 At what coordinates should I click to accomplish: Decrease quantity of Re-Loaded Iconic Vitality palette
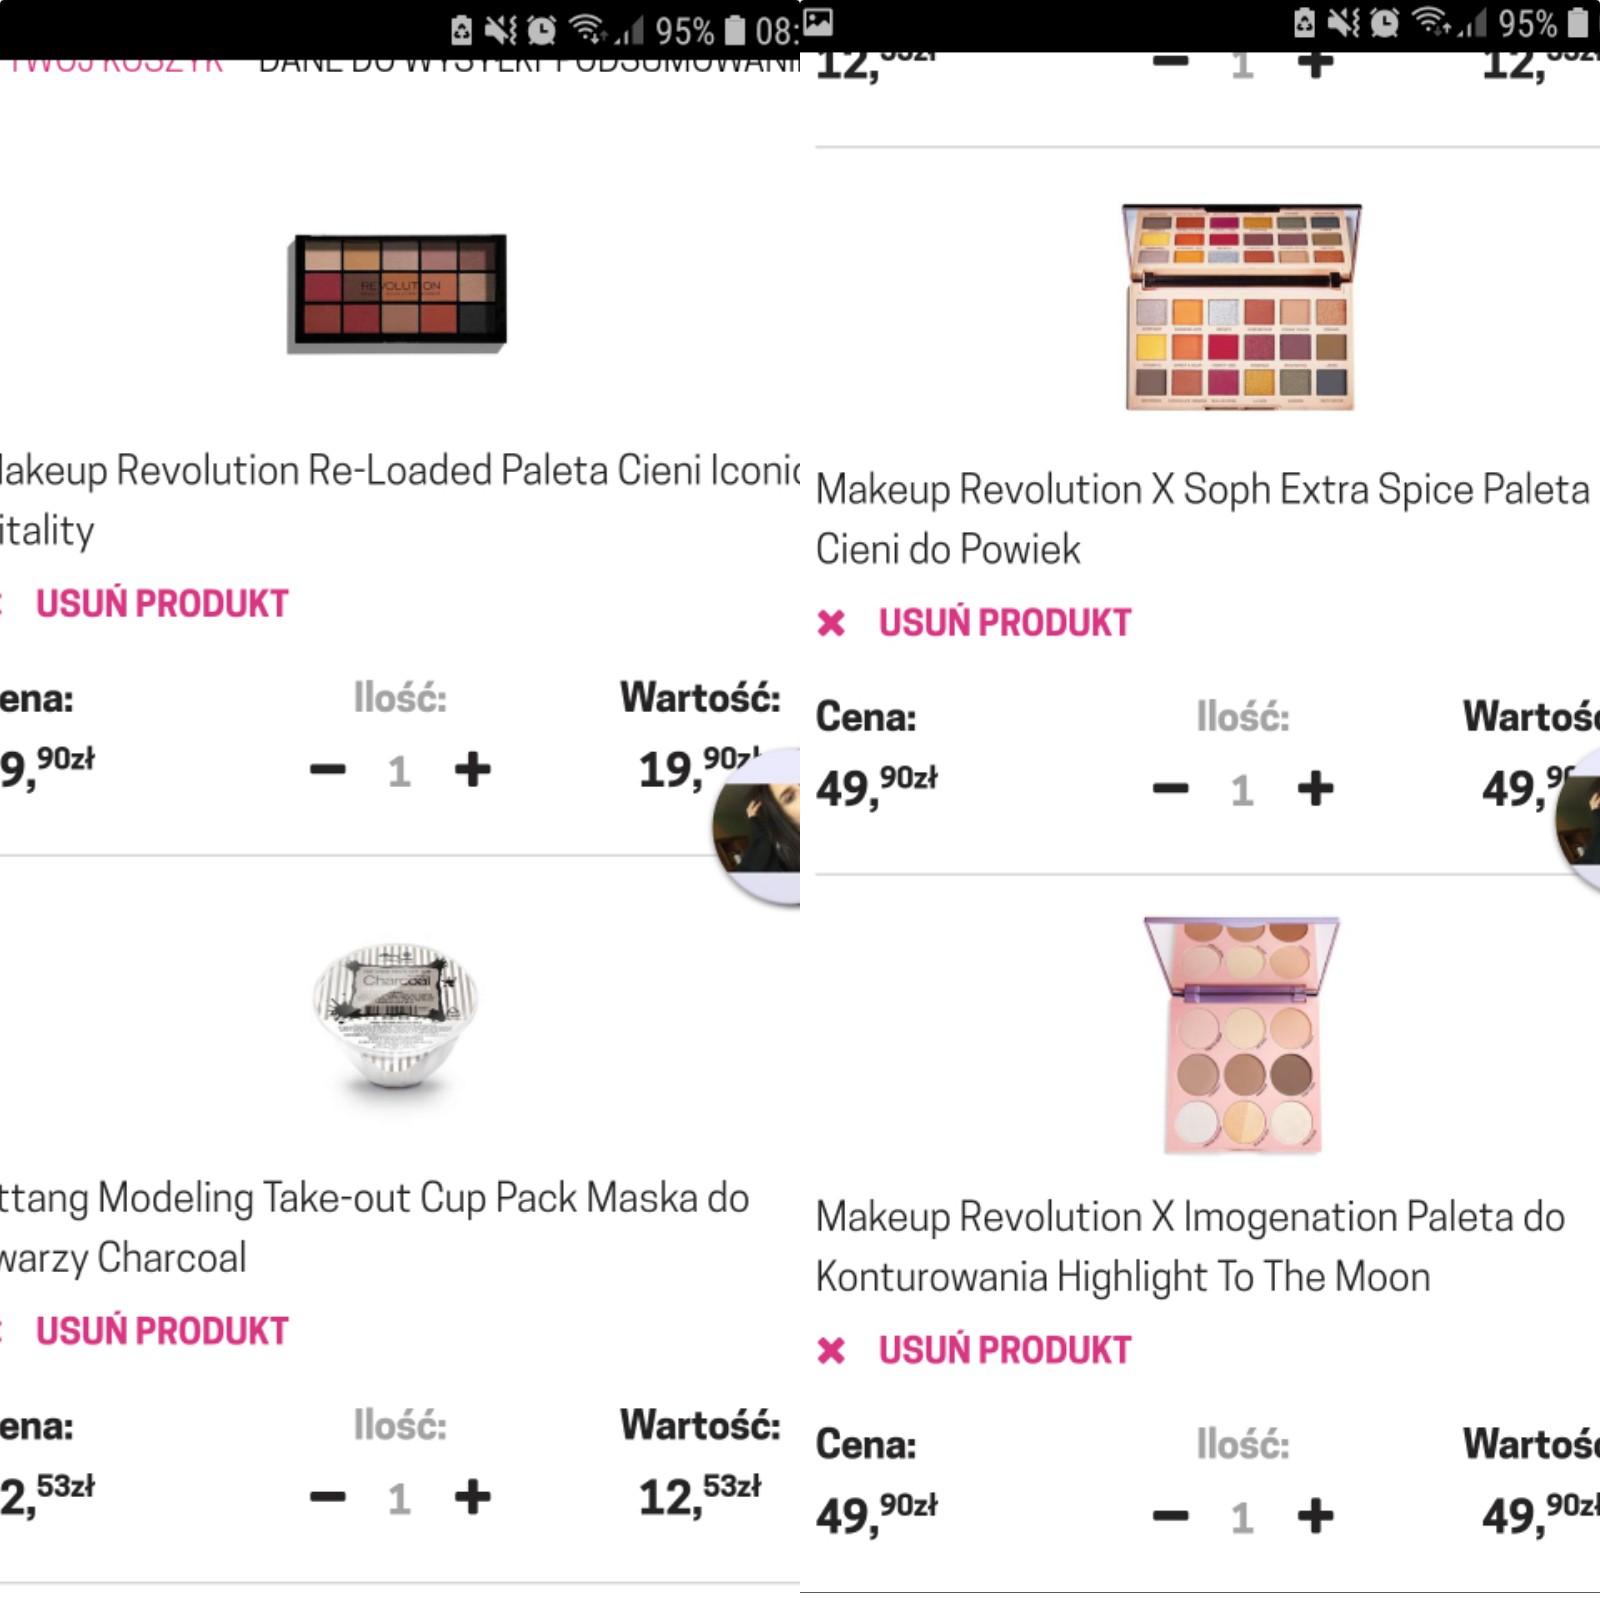pos(327,770)
